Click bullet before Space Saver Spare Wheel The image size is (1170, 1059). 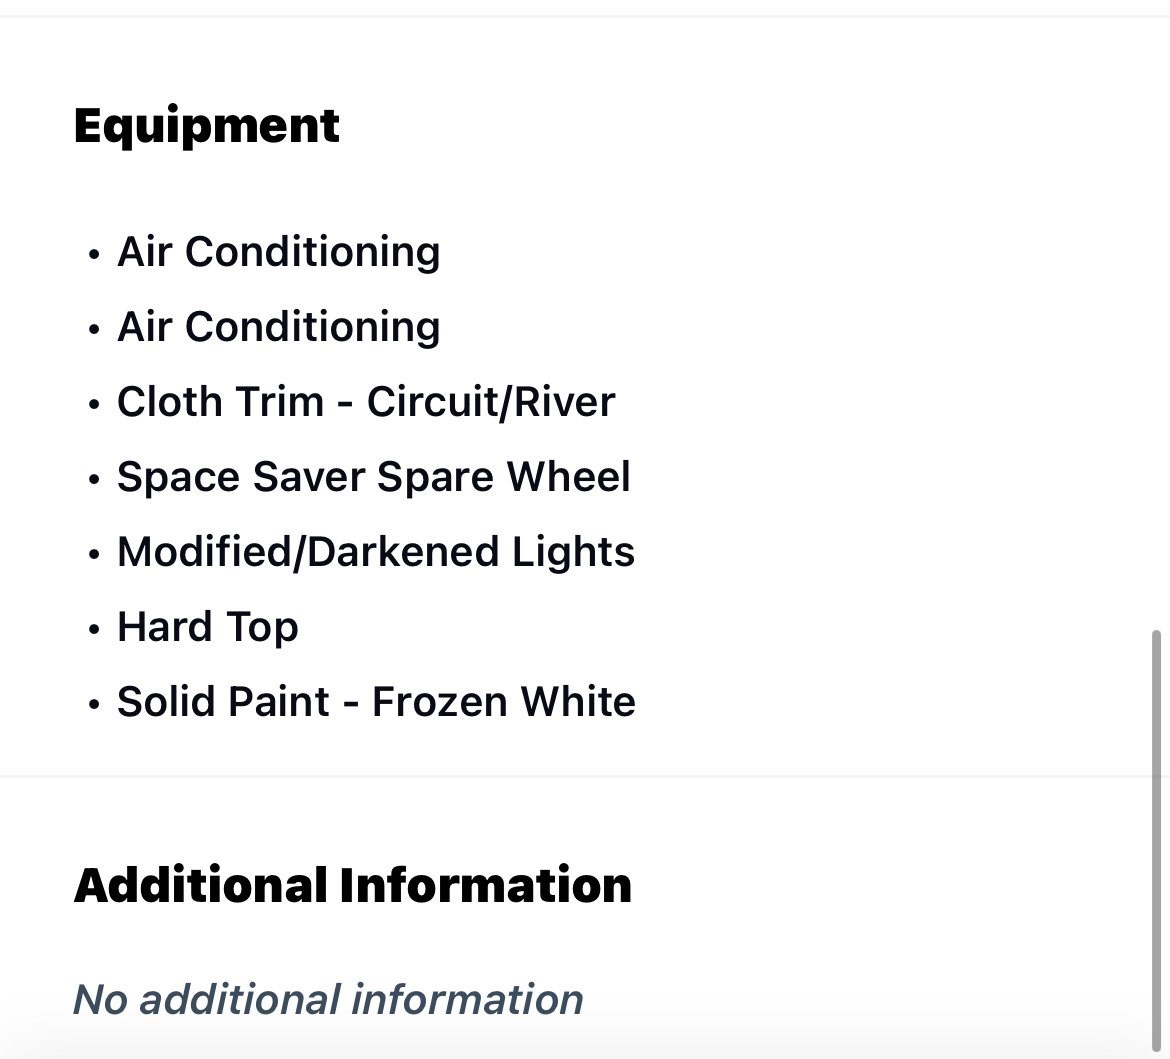point(93,479)
